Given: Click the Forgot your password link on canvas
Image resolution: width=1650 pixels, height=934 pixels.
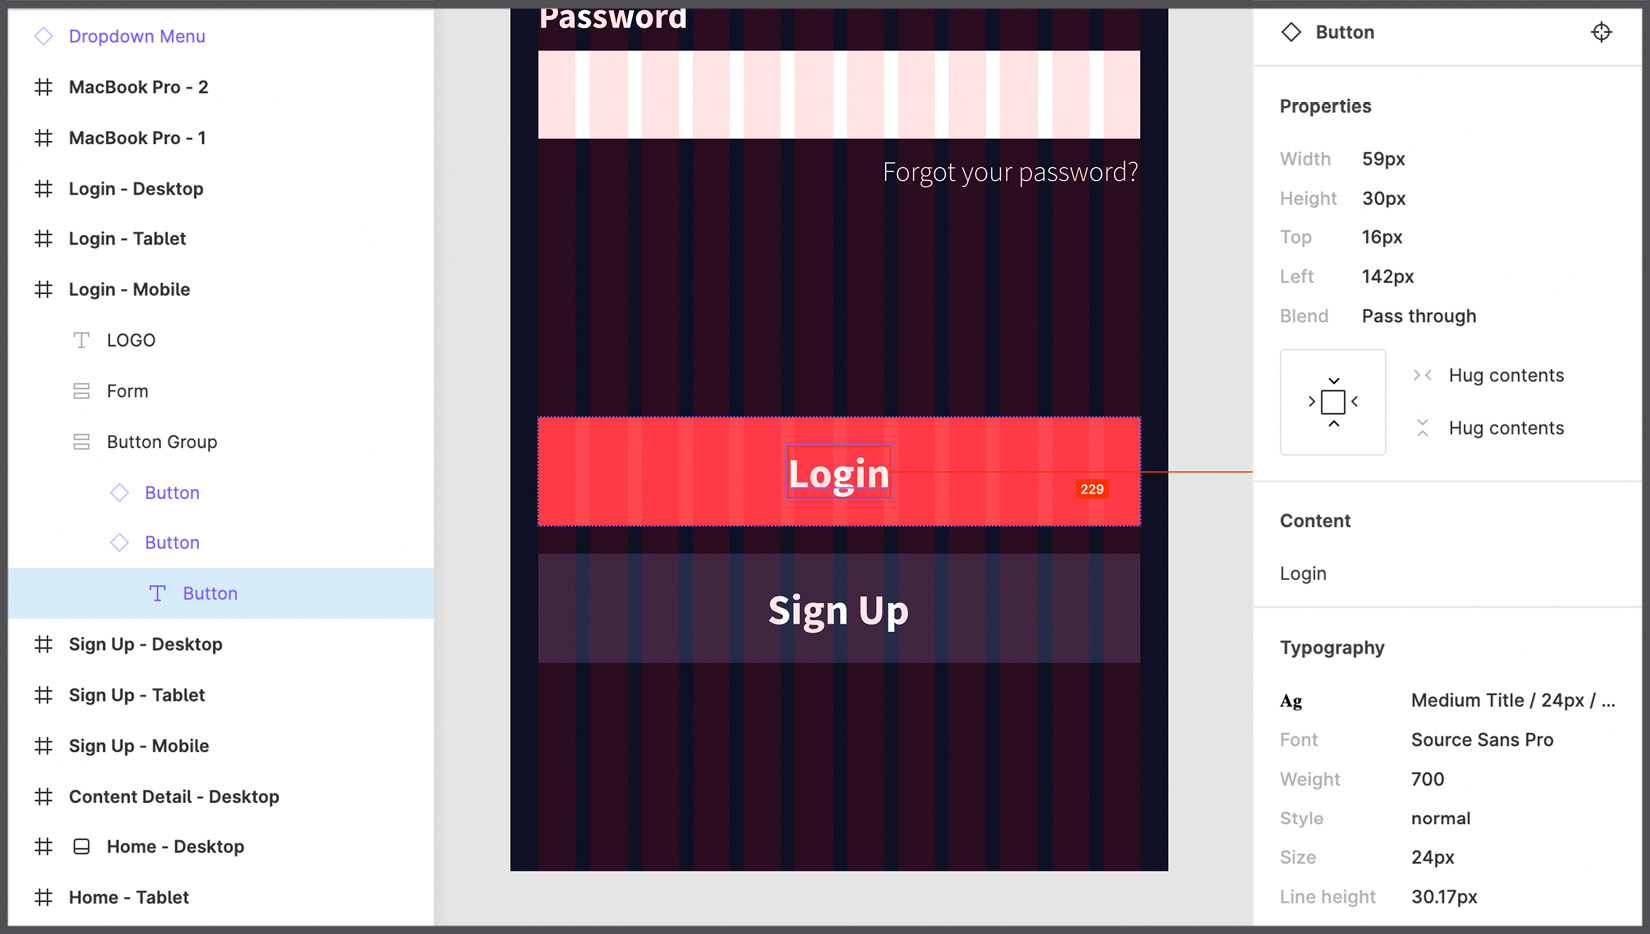Looking at the screenshot, I should coord(1010,172).
